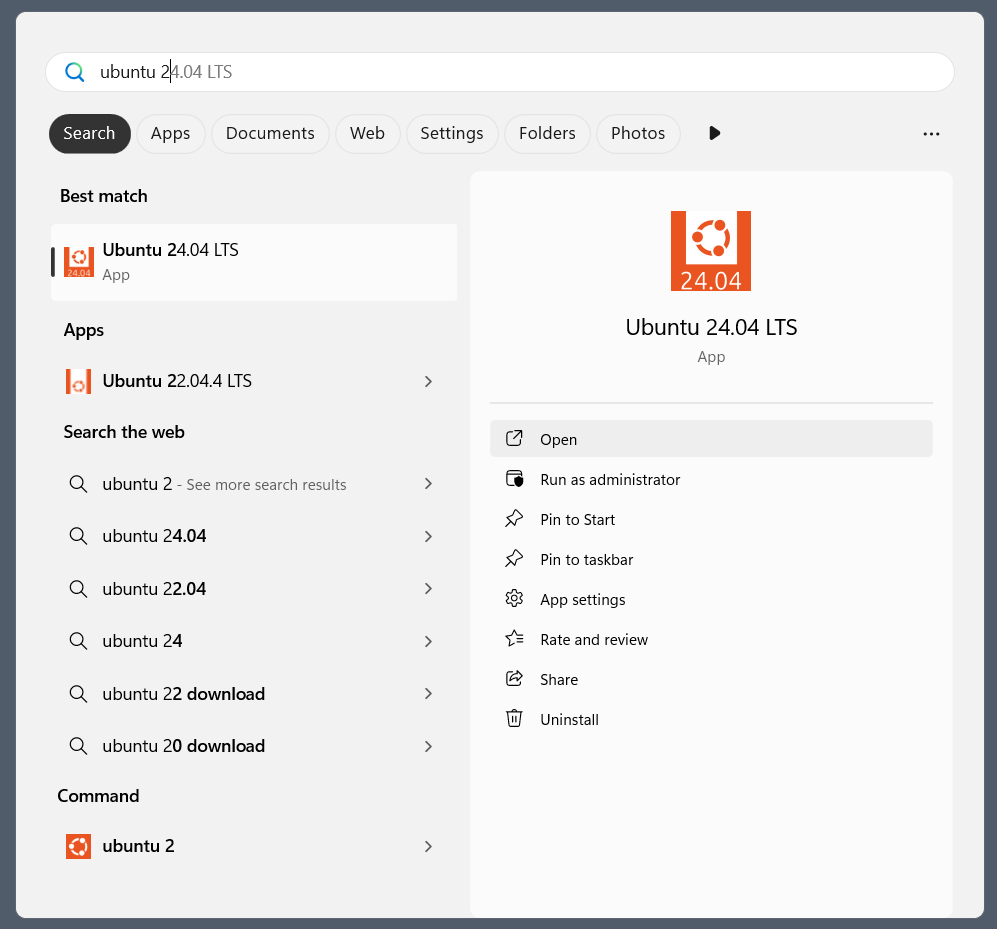Select the 'ubuntu 24.04' web suggestion
This screenshot has height=929, width=997.
(254, 536)
